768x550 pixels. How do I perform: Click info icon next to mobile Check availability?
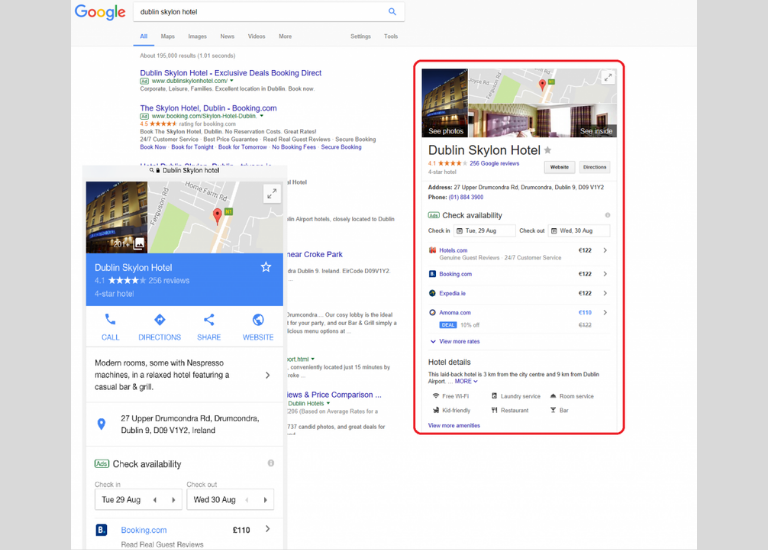point(271,463)
